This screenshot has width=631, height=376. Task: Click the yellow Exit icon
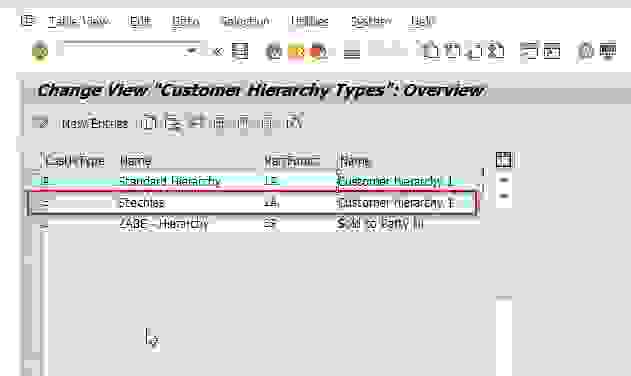tap(297, 52)
